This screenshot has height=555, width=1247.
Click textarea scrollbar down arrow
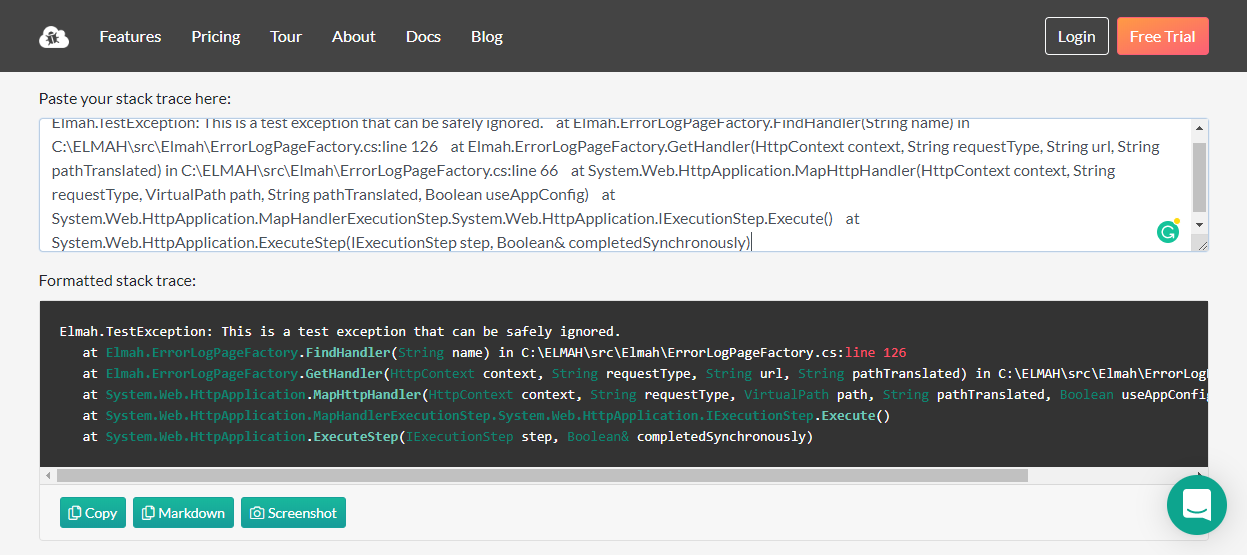[x=1200, y=225]
